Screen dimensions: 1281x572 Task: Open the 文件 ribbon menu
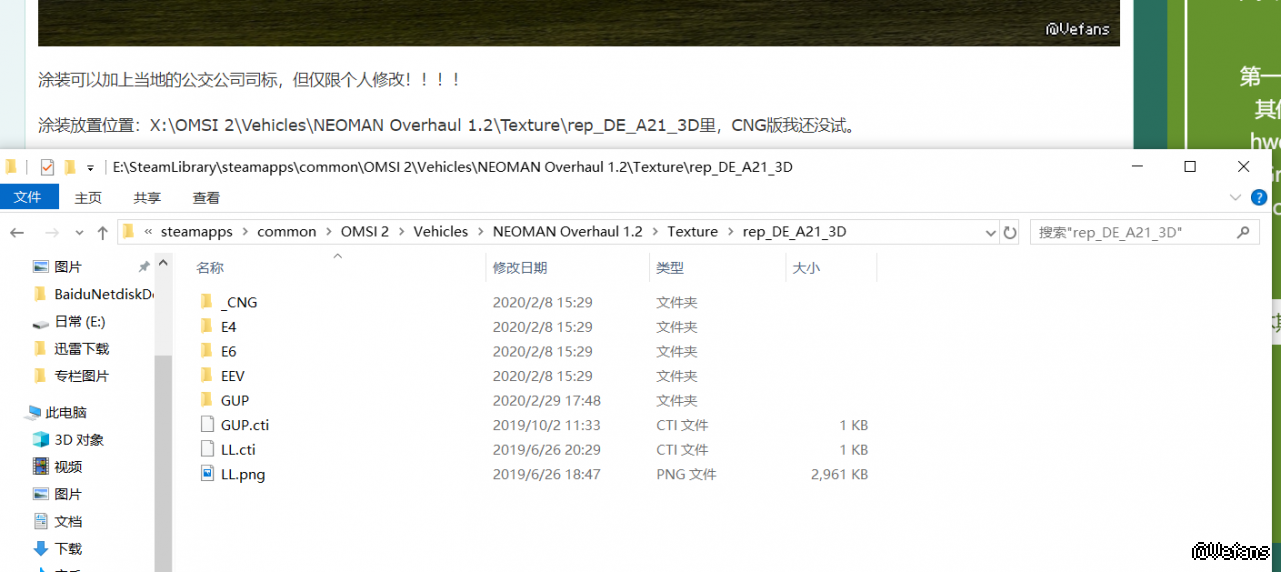pos(28,198)
